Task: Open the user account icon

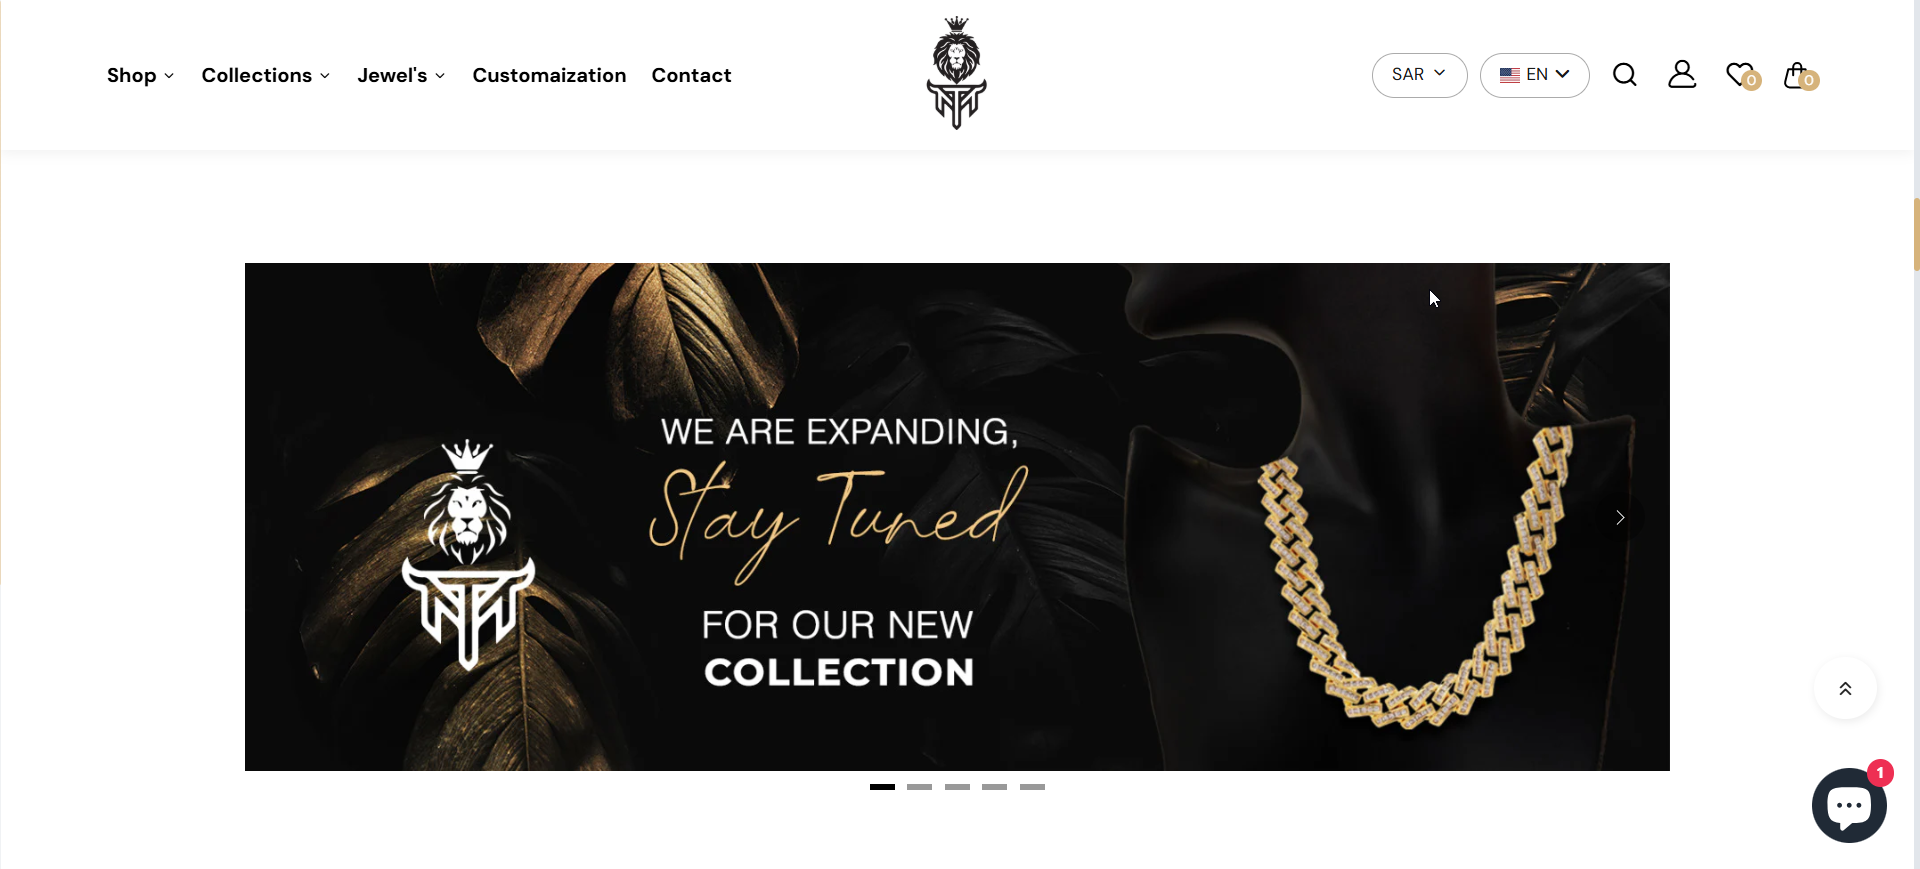Action: 1682,74
